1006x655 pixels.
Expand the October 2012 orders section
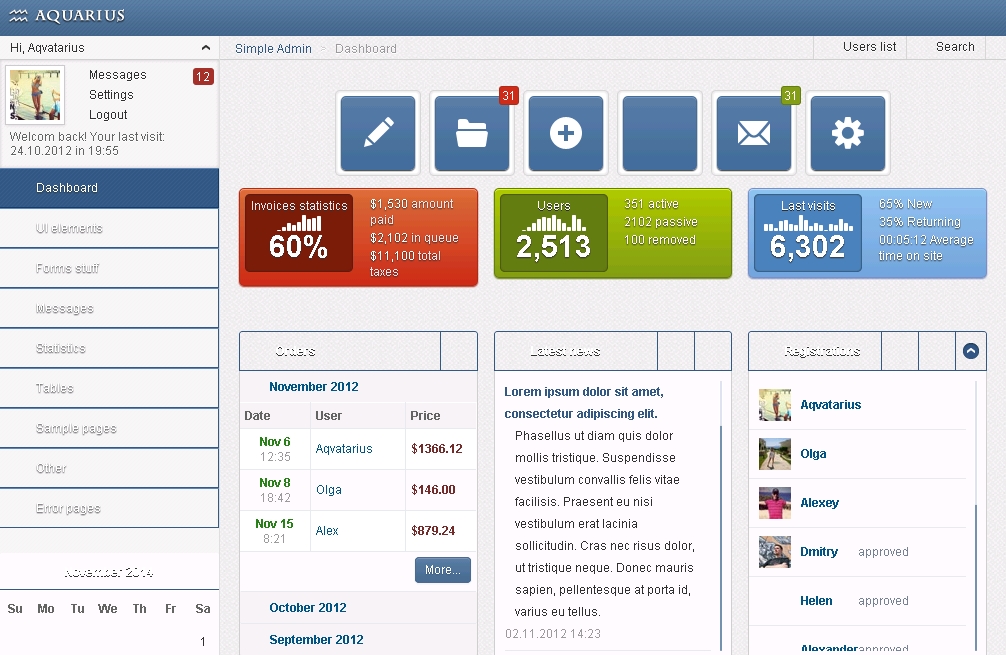pos(308,608)
